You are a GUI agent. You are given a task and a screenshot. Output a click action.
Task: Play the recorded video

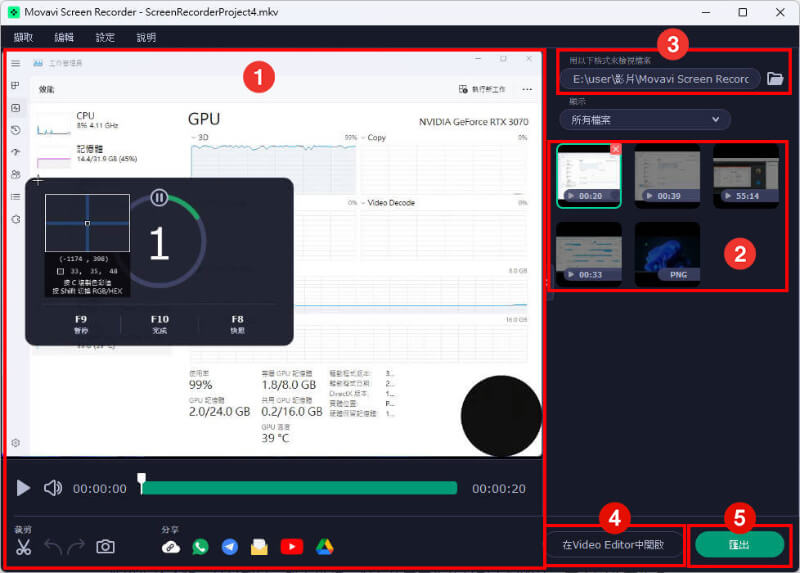tap(23, 488)
